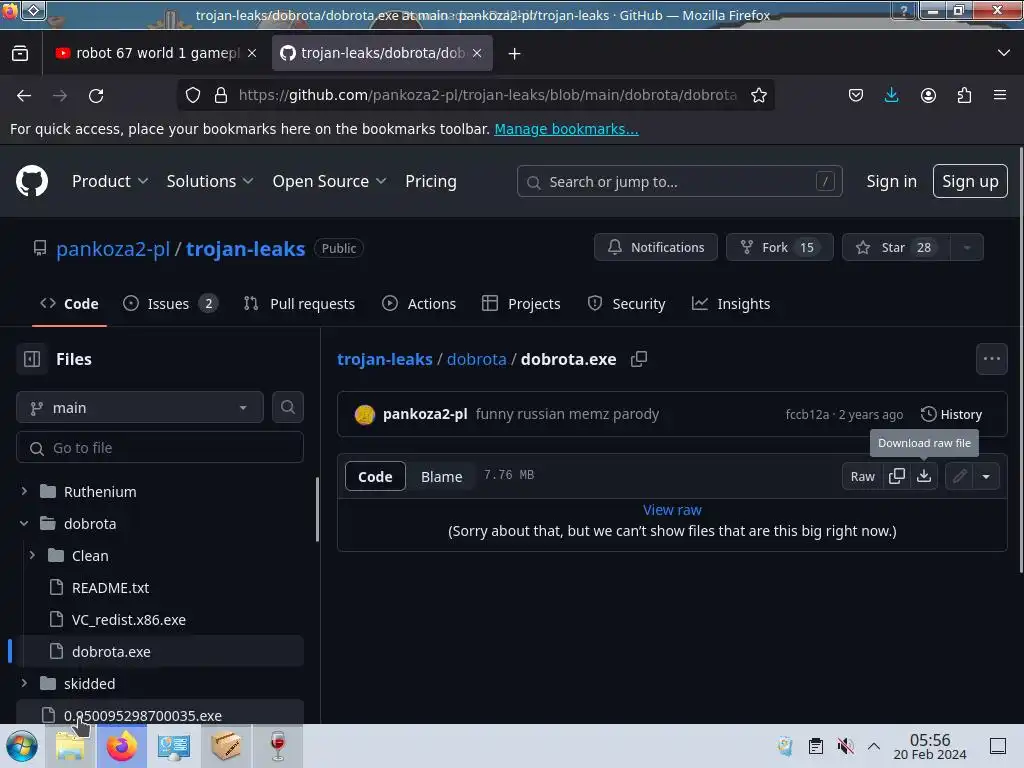The image size is (1024, 768).
Task: Click Manage bookmarks link
Action: click(x=566, y=129)
